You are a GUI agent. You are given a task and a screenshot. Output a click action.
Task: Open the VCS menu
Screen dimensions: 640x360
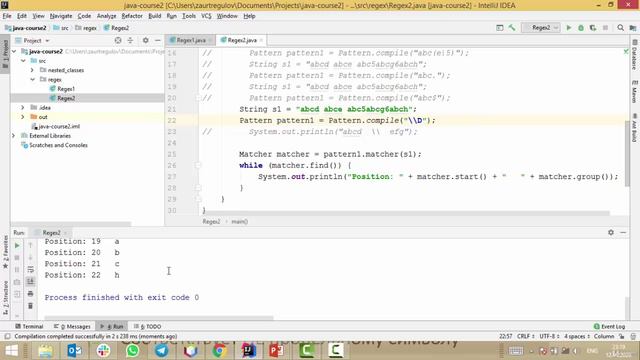206,16
